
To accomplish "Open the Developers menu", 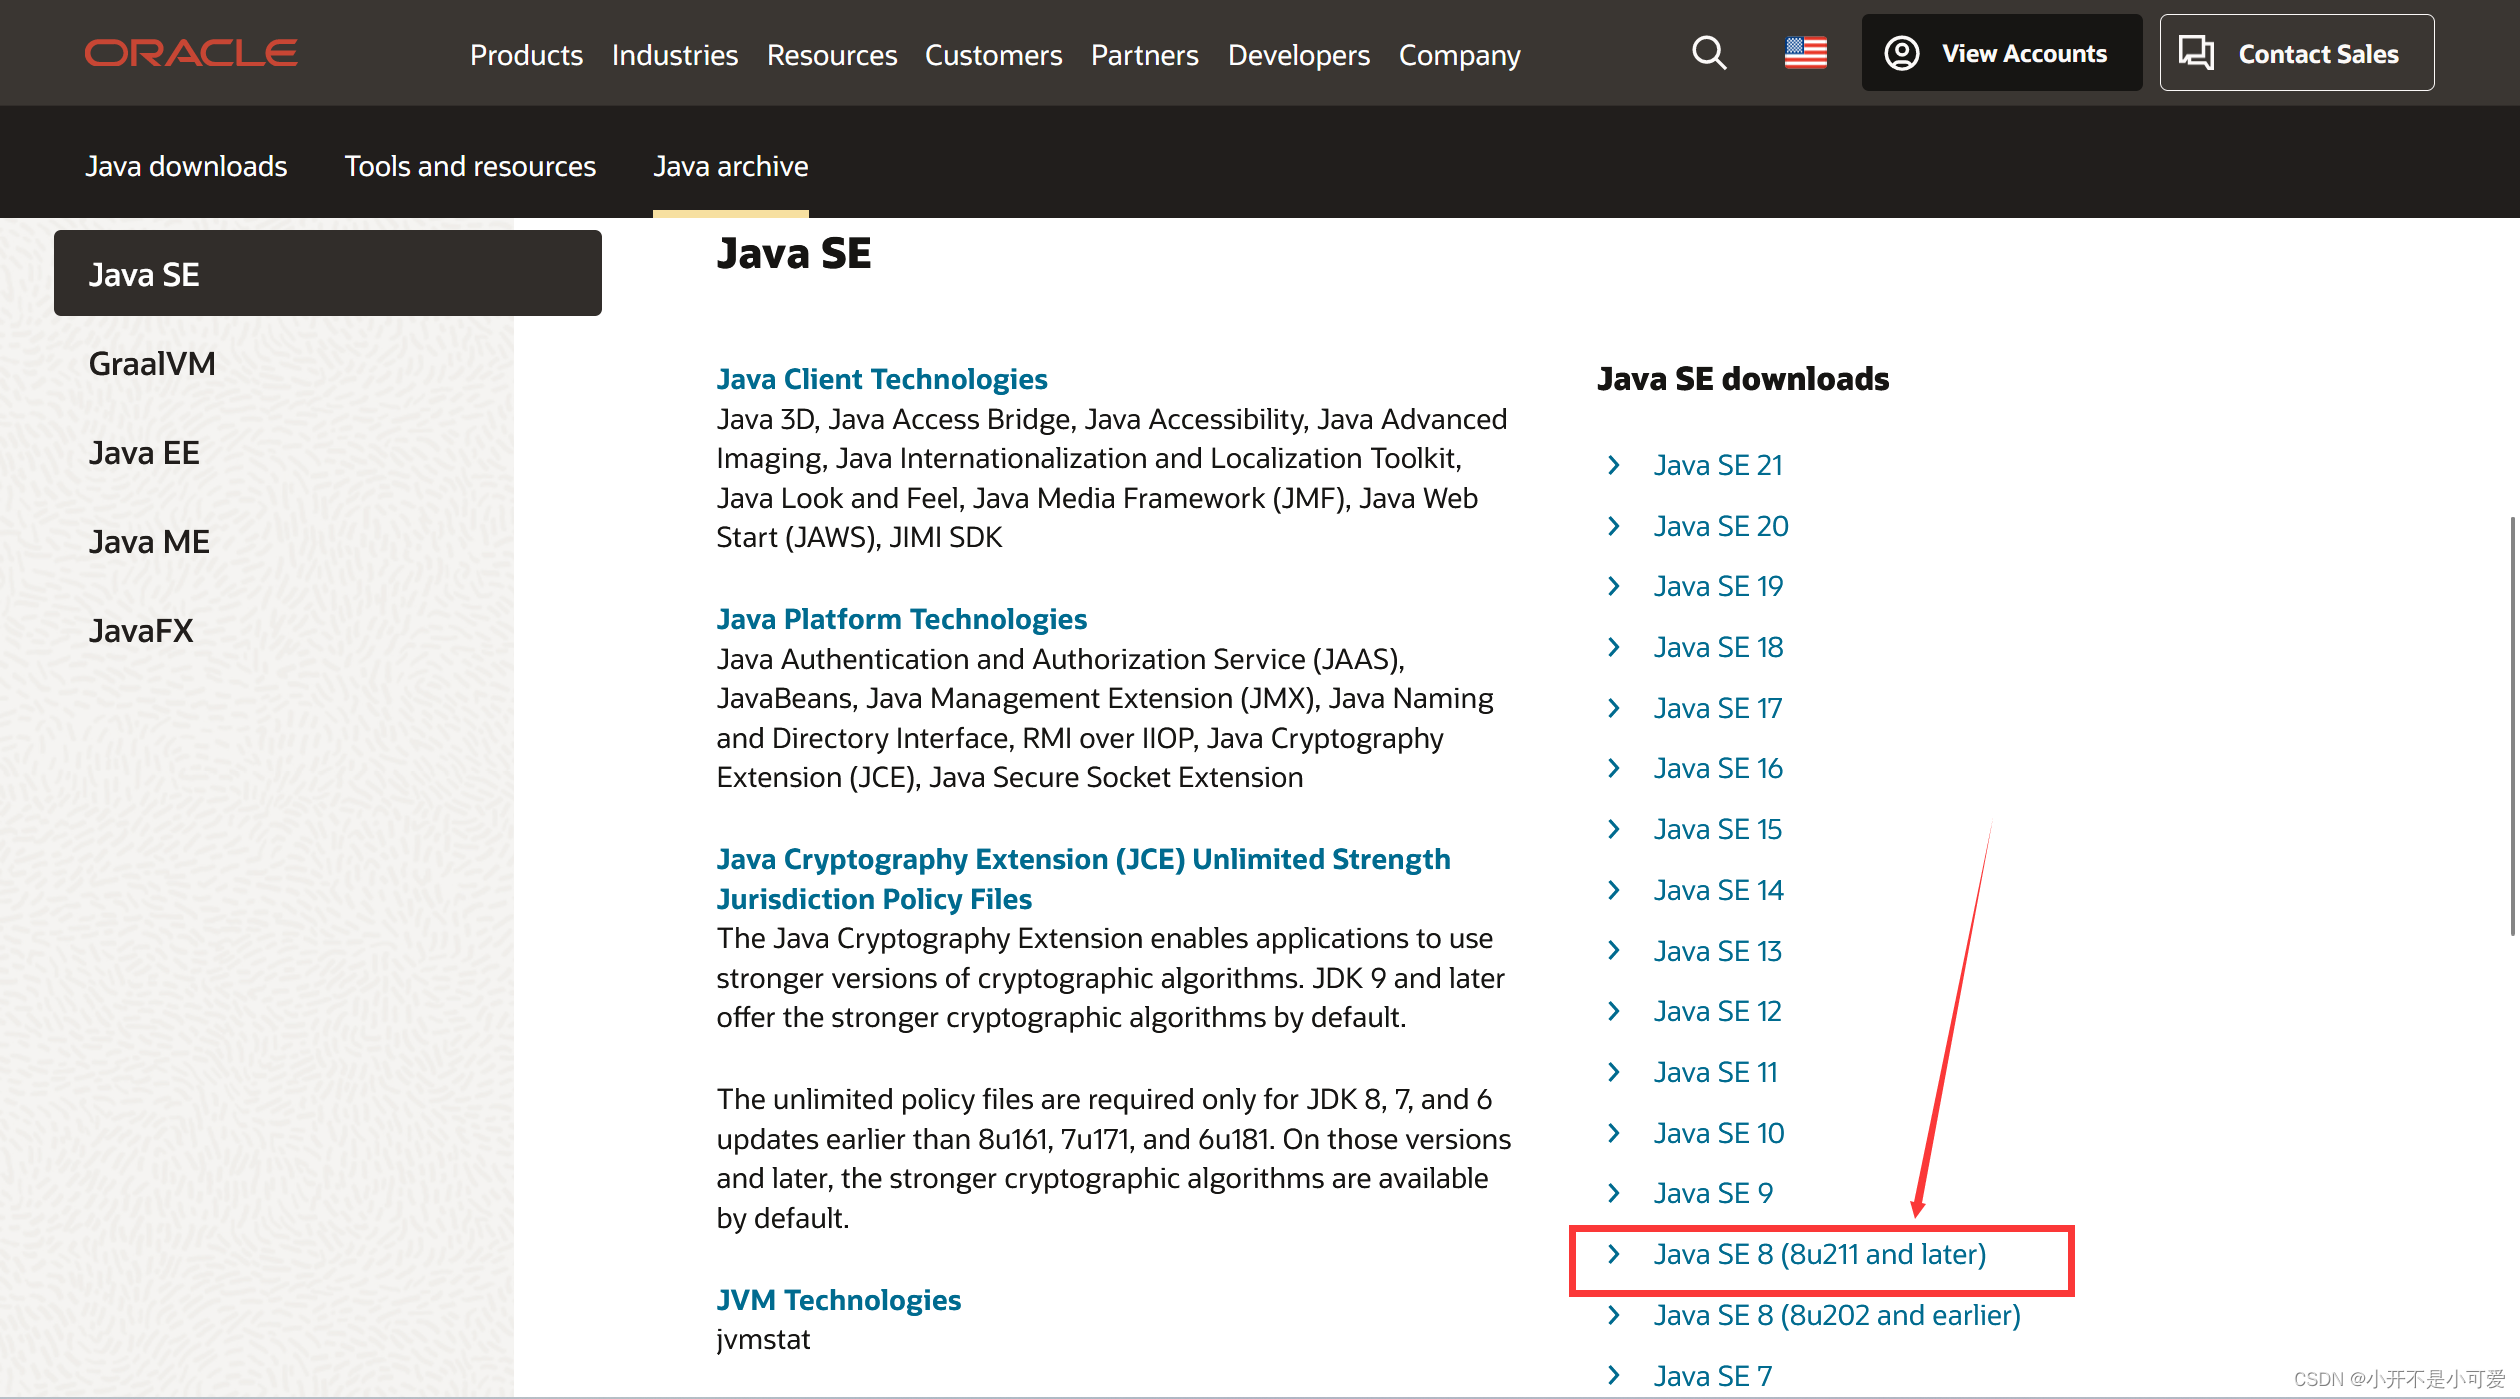I will (x=1298, y=55).
